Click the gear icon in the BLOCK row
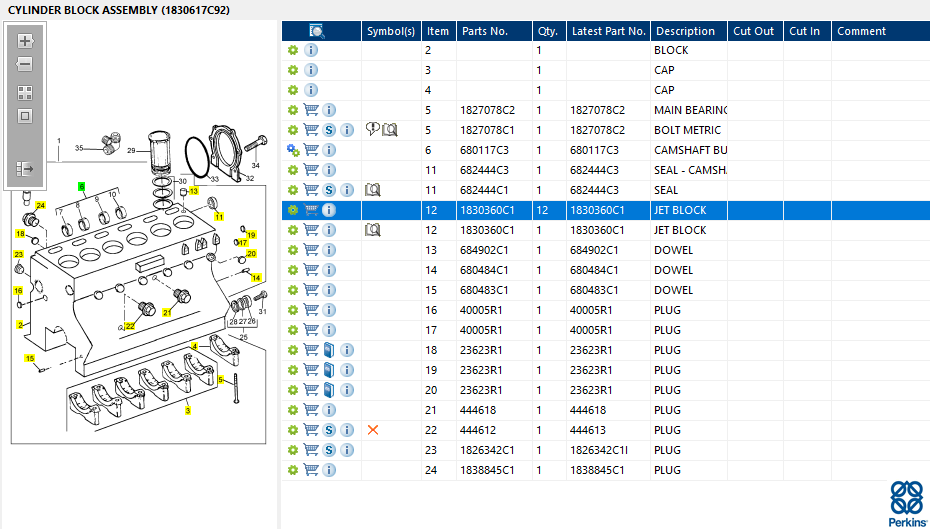Image resolution: width=930 pixels, height=529 pixels. click(x=292, y=50)
